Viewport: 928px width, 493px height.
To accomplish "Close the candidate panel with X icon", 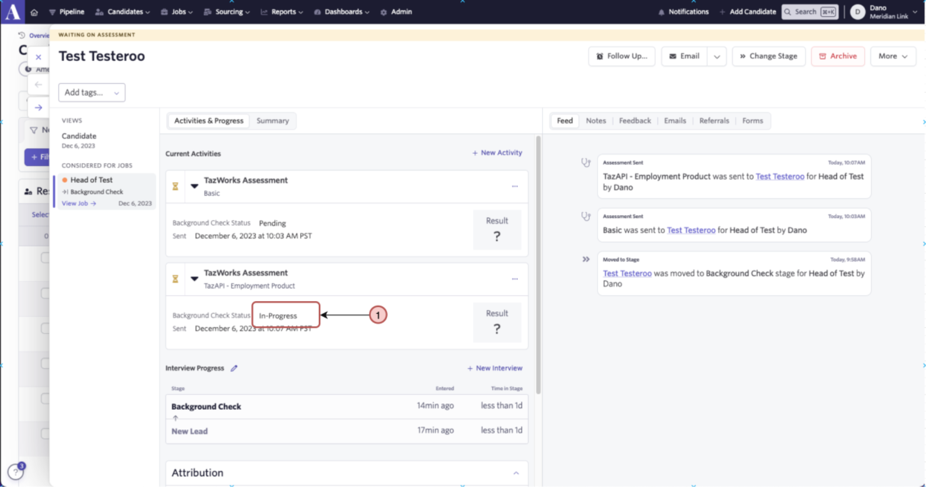I will pos(38,57).
